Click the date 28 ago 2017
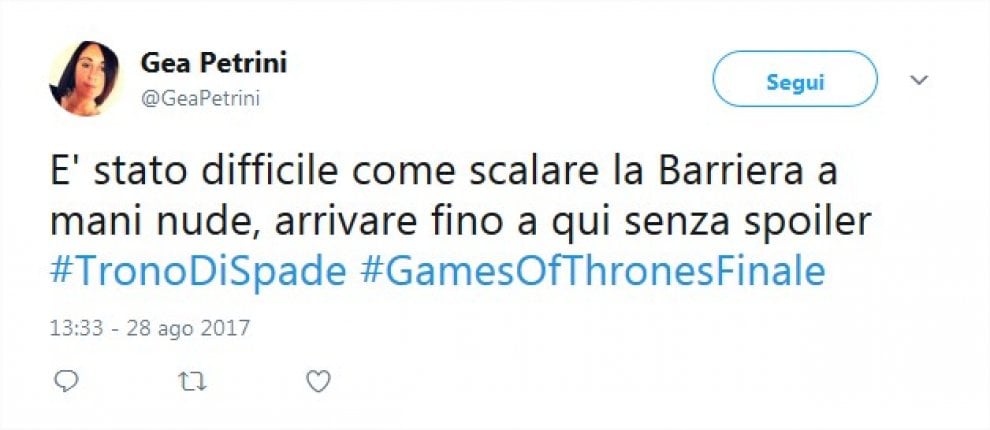This screenshot has height=430, width=990. pyautogui.click(x=188, y=328)
